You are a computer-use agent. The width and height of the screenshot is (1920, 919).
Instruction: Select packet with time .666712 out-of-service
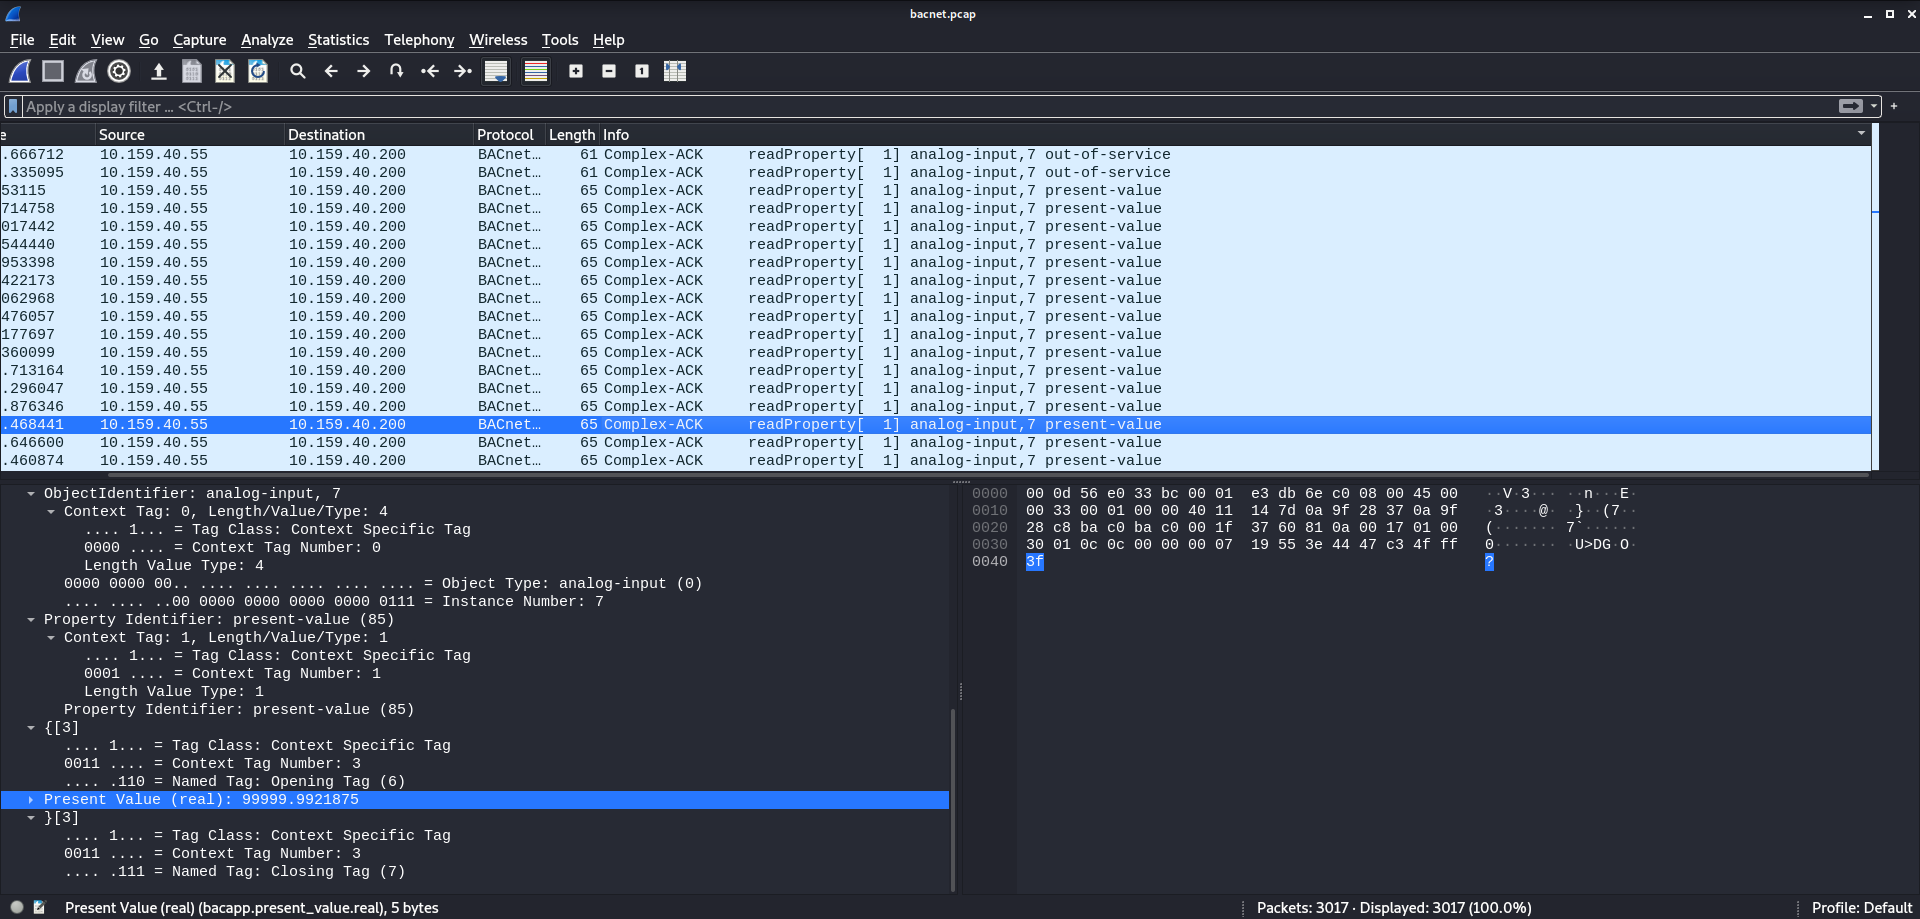coord(935,154)
